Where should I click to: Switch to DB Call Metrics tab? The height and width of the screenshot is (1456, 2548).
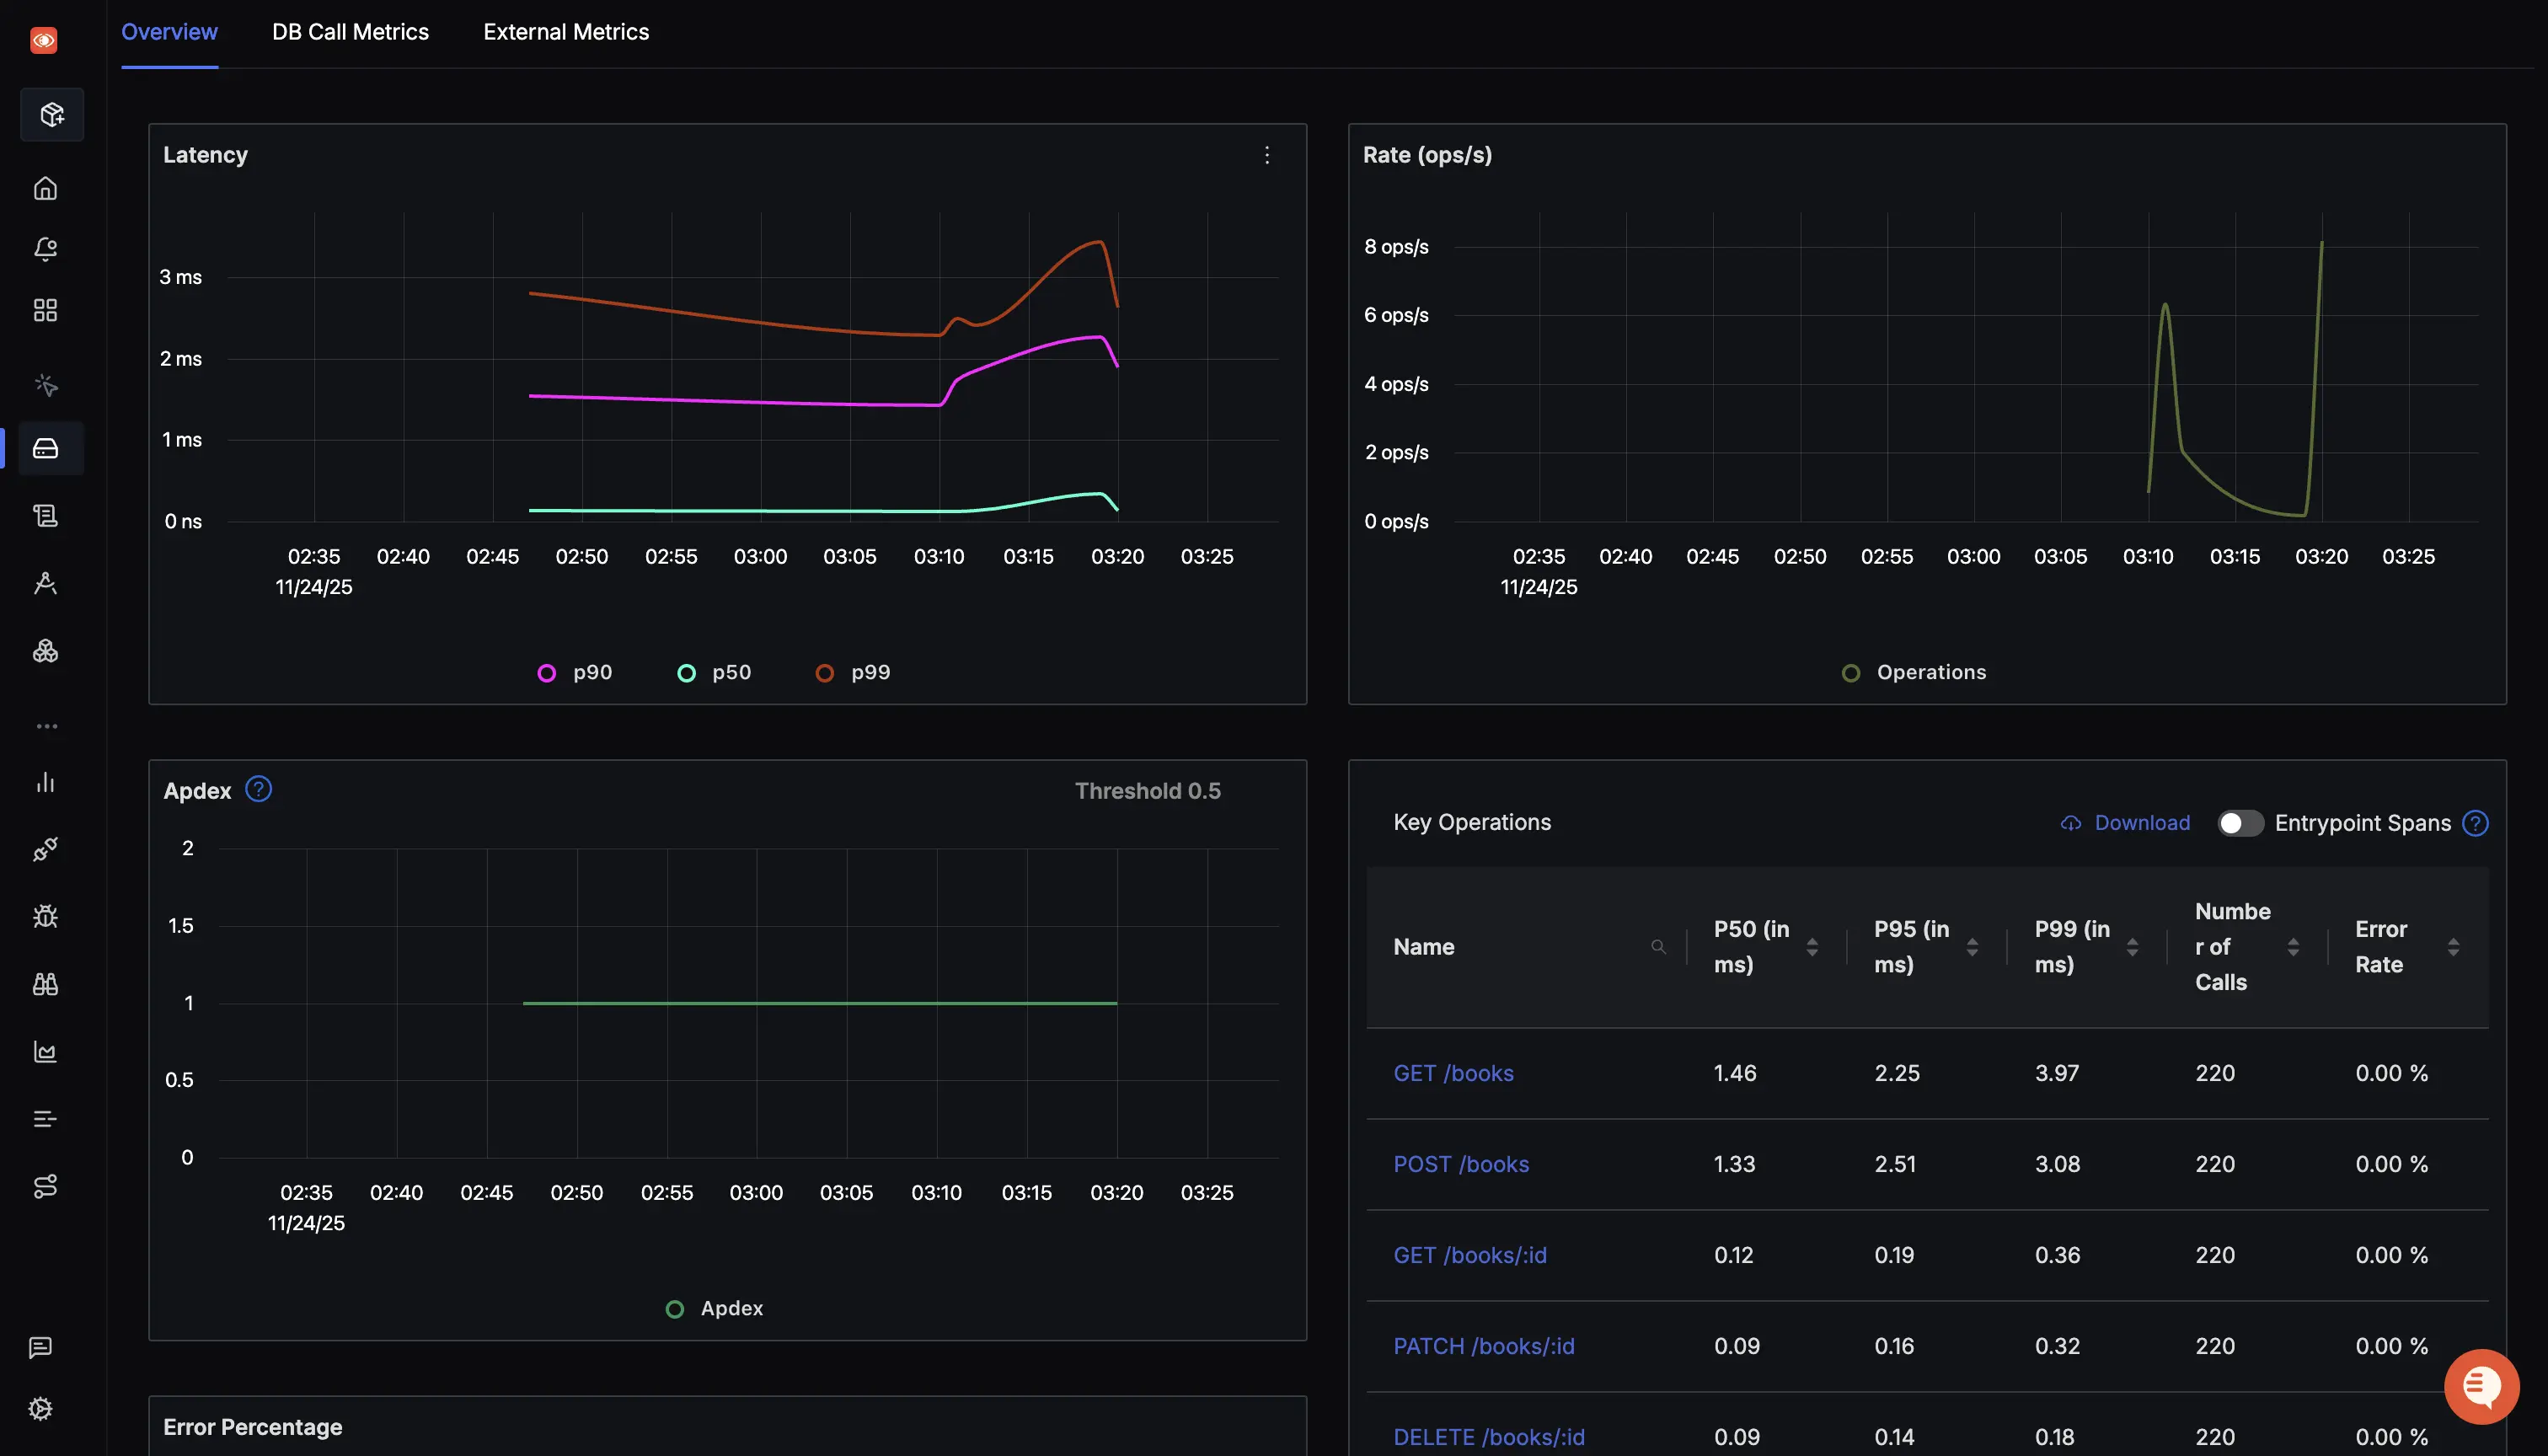pyautogui.click(x=350, y=32)
